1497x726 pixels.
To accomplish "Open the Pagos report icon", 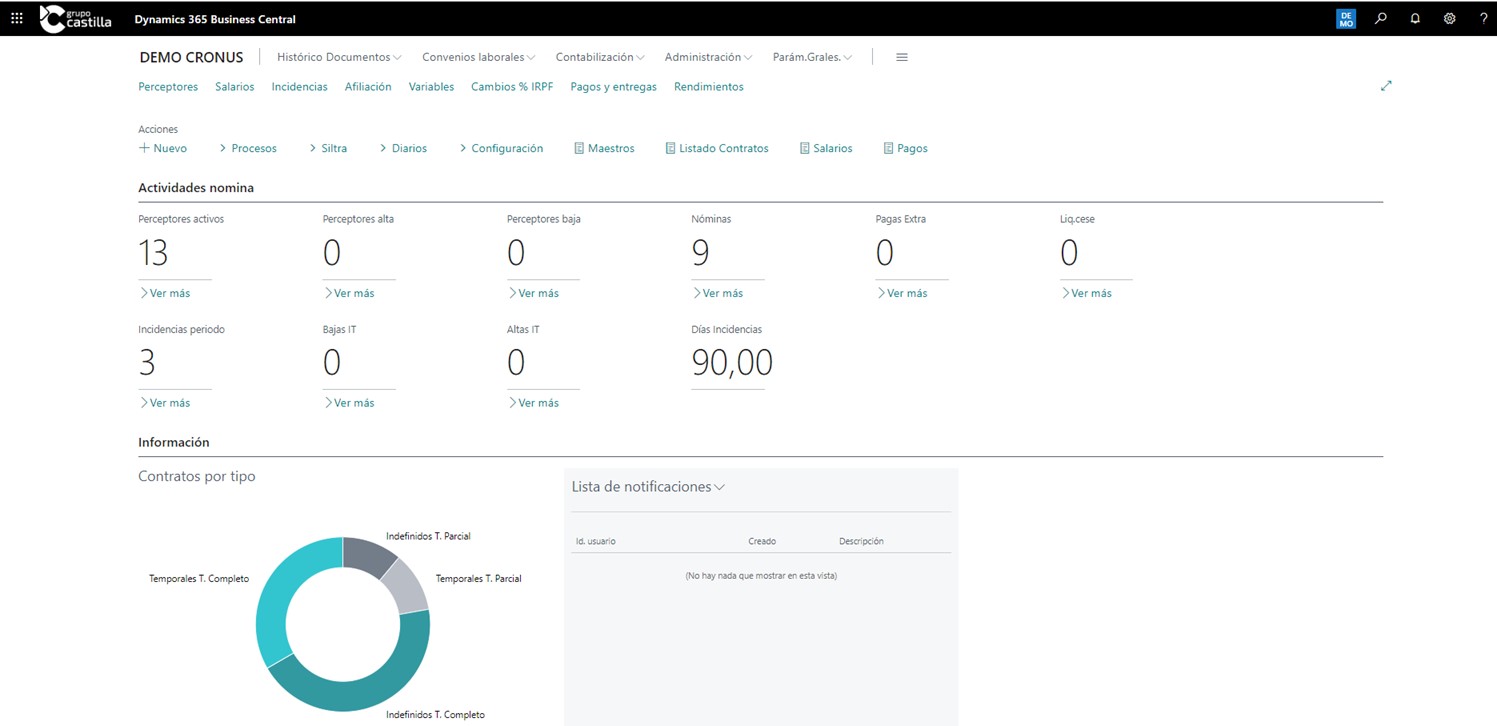I will click(905, 148).
